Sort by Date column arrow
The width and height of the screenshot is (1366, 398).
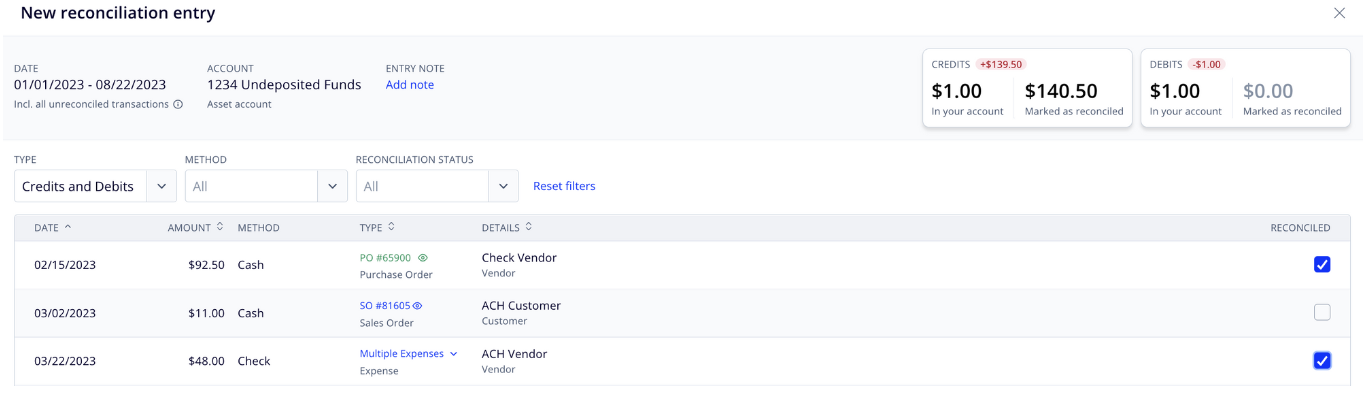tap(68, 227)
